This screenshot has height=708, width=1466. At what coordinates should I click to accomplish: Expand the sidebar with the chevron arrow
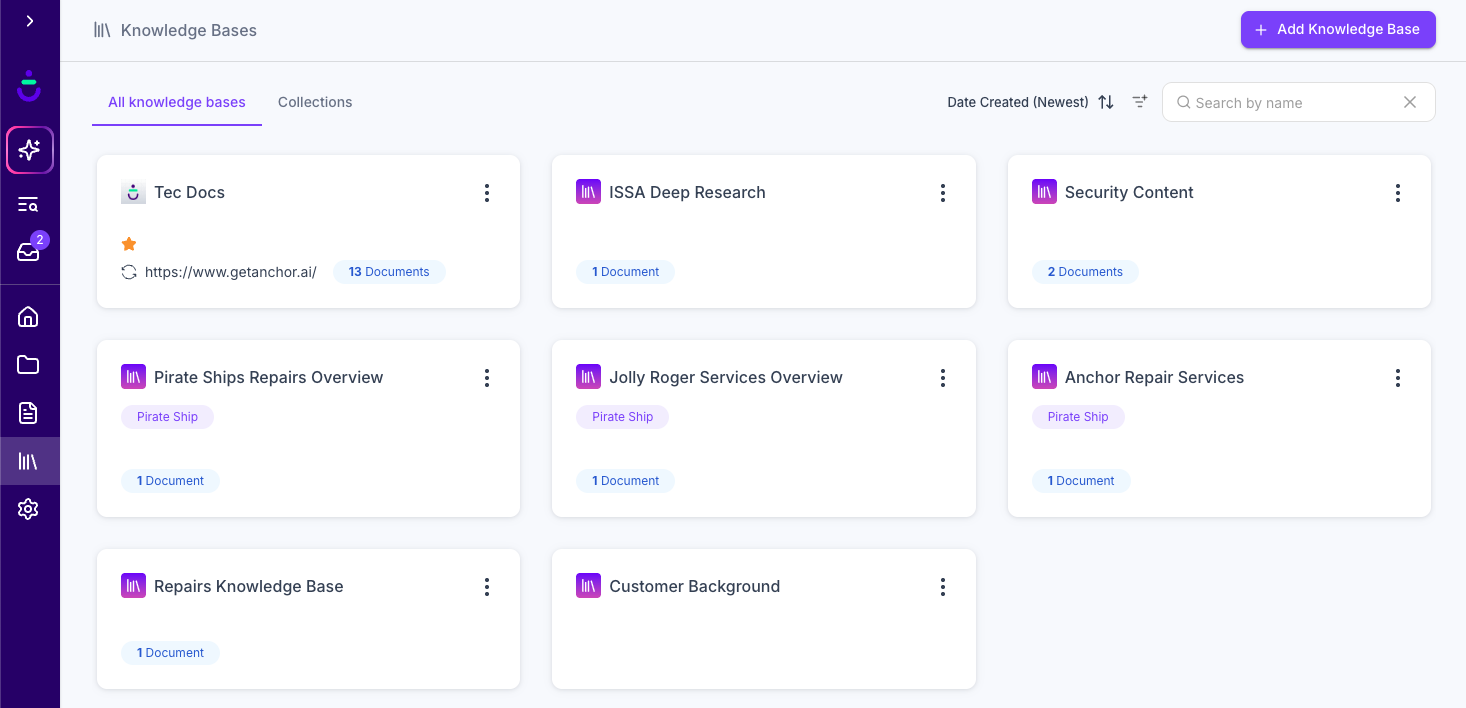pyautogui.click(x=30, y=21)
